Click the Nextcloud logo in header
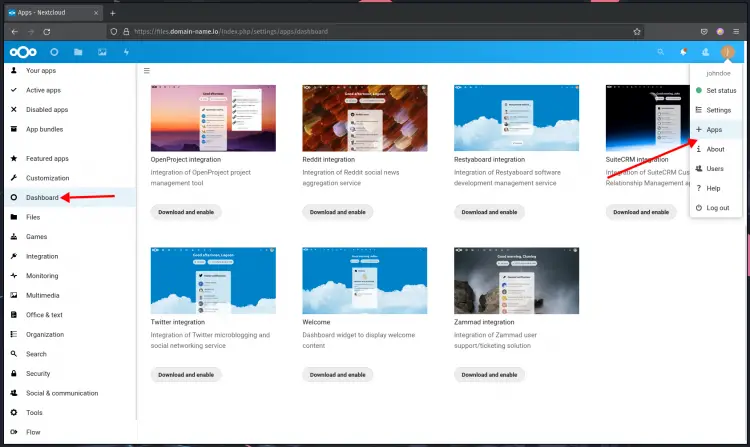 pos(23,52)
